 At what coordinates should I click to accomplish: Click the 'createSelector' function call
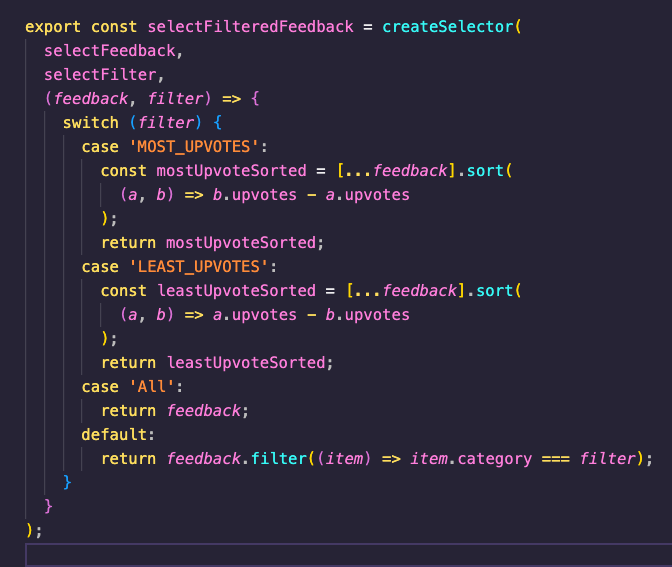(x=447, y=27)
